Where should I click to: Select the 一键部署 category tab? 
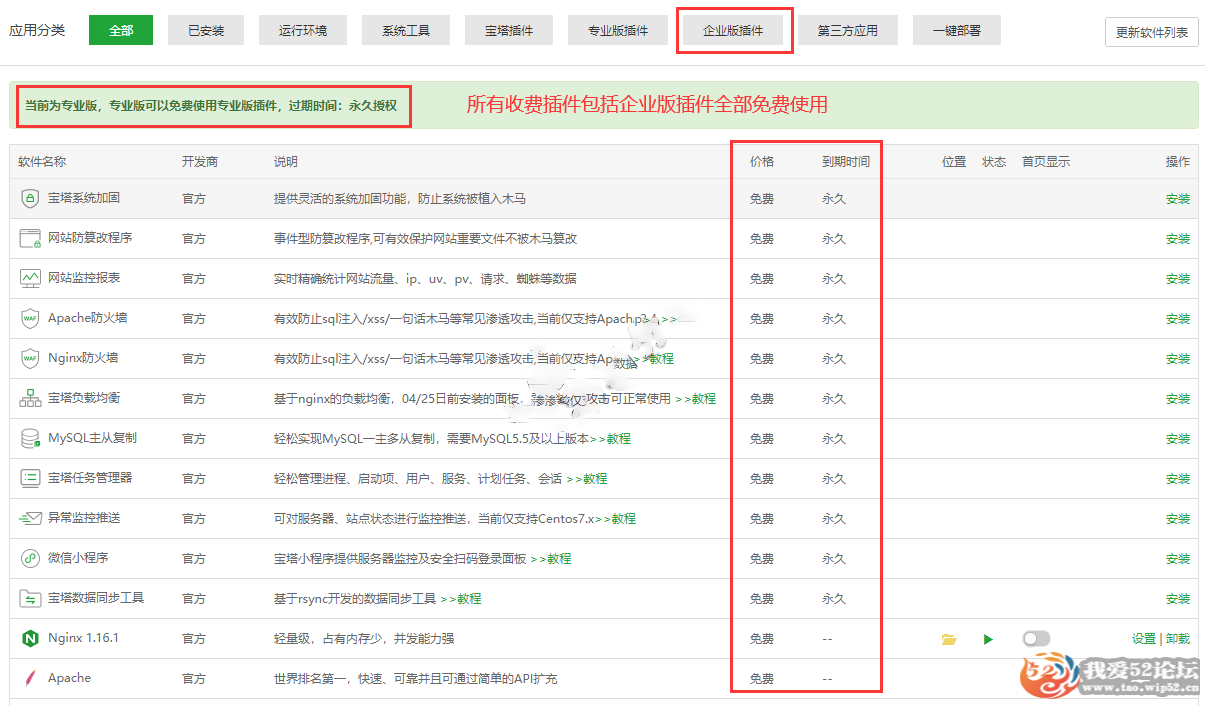pos(957,30)
